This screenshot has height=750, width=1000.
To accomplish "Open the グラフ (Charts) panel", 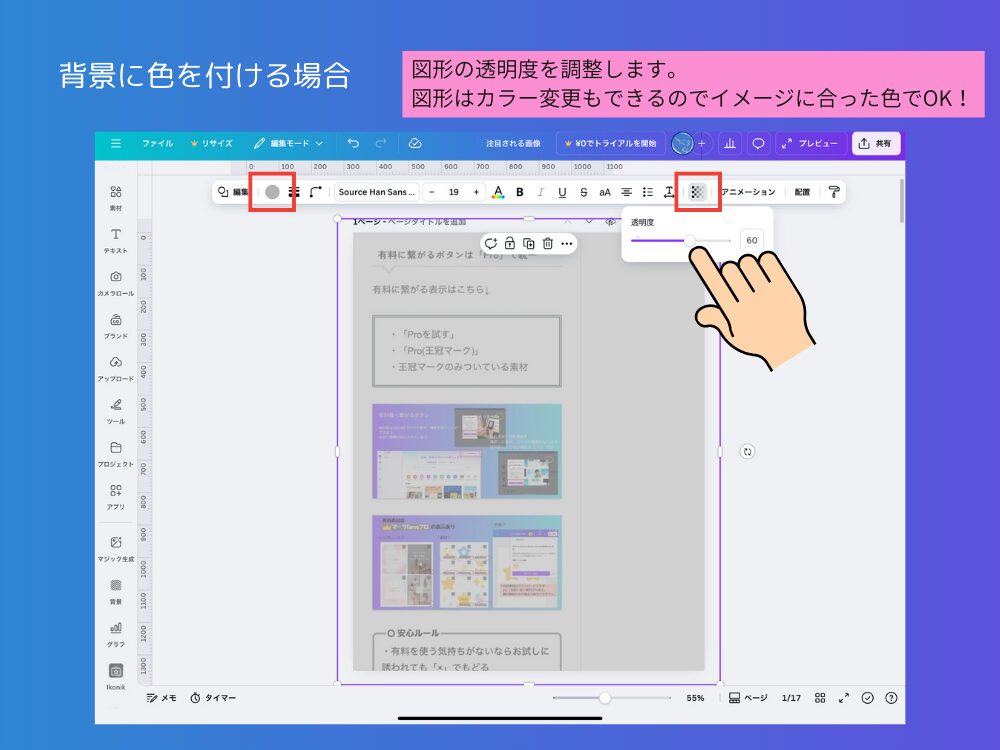I will 115,632.
